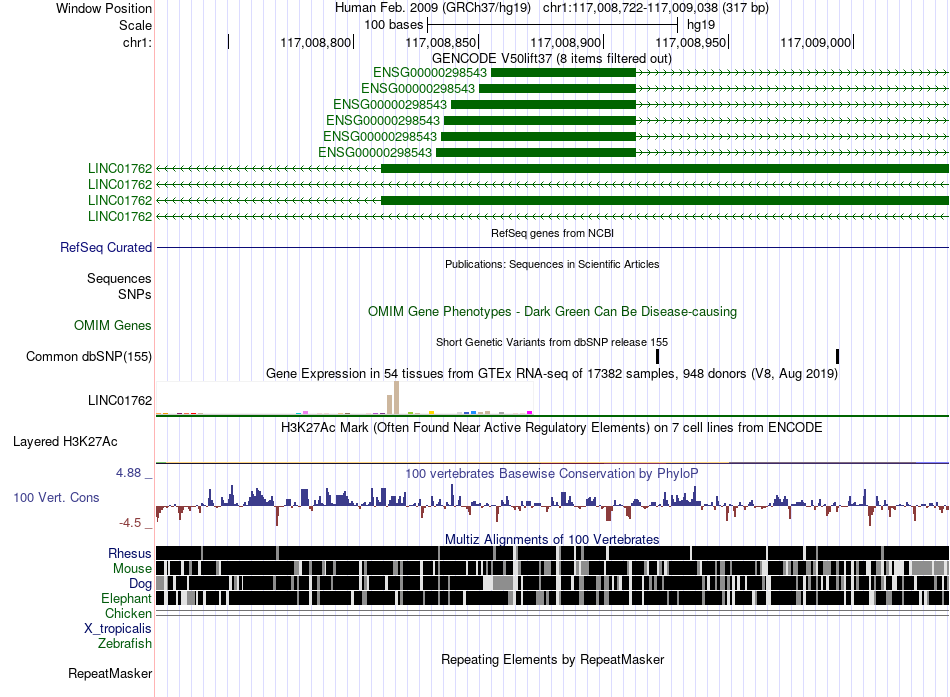Click the '100 Vert. Cons' track label
Image resolution: width=950 pixels, height=697 pixels.
pos(56,498)
